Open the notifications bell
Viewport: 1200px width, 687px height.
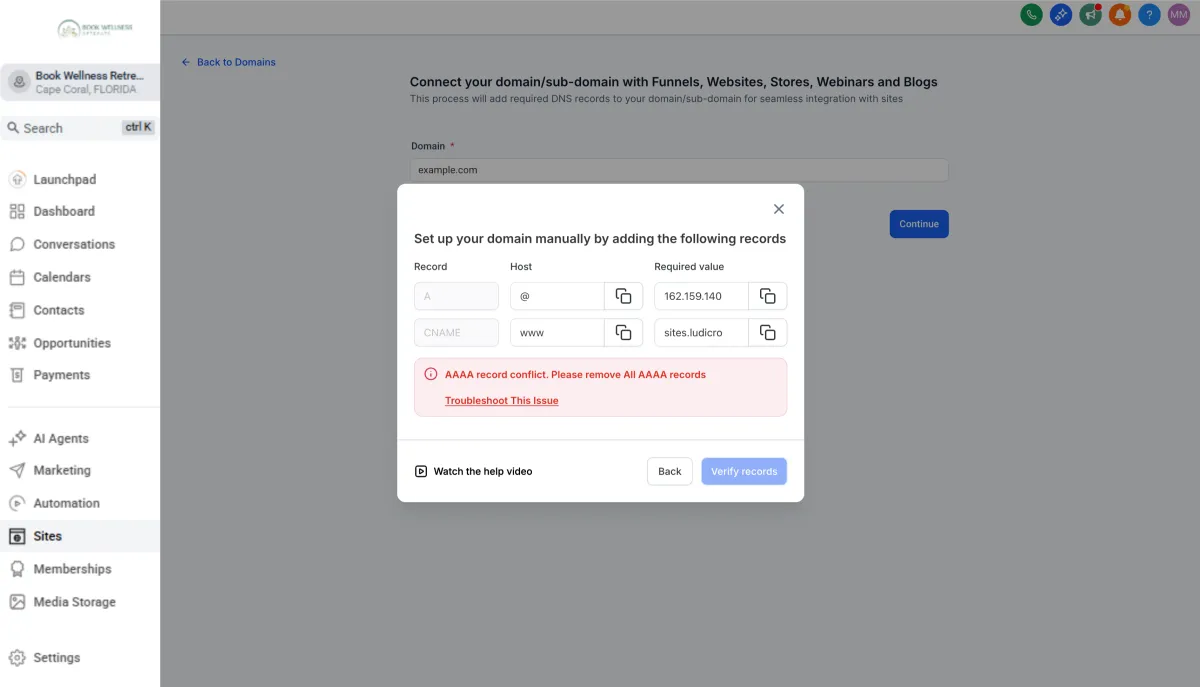1120,15
